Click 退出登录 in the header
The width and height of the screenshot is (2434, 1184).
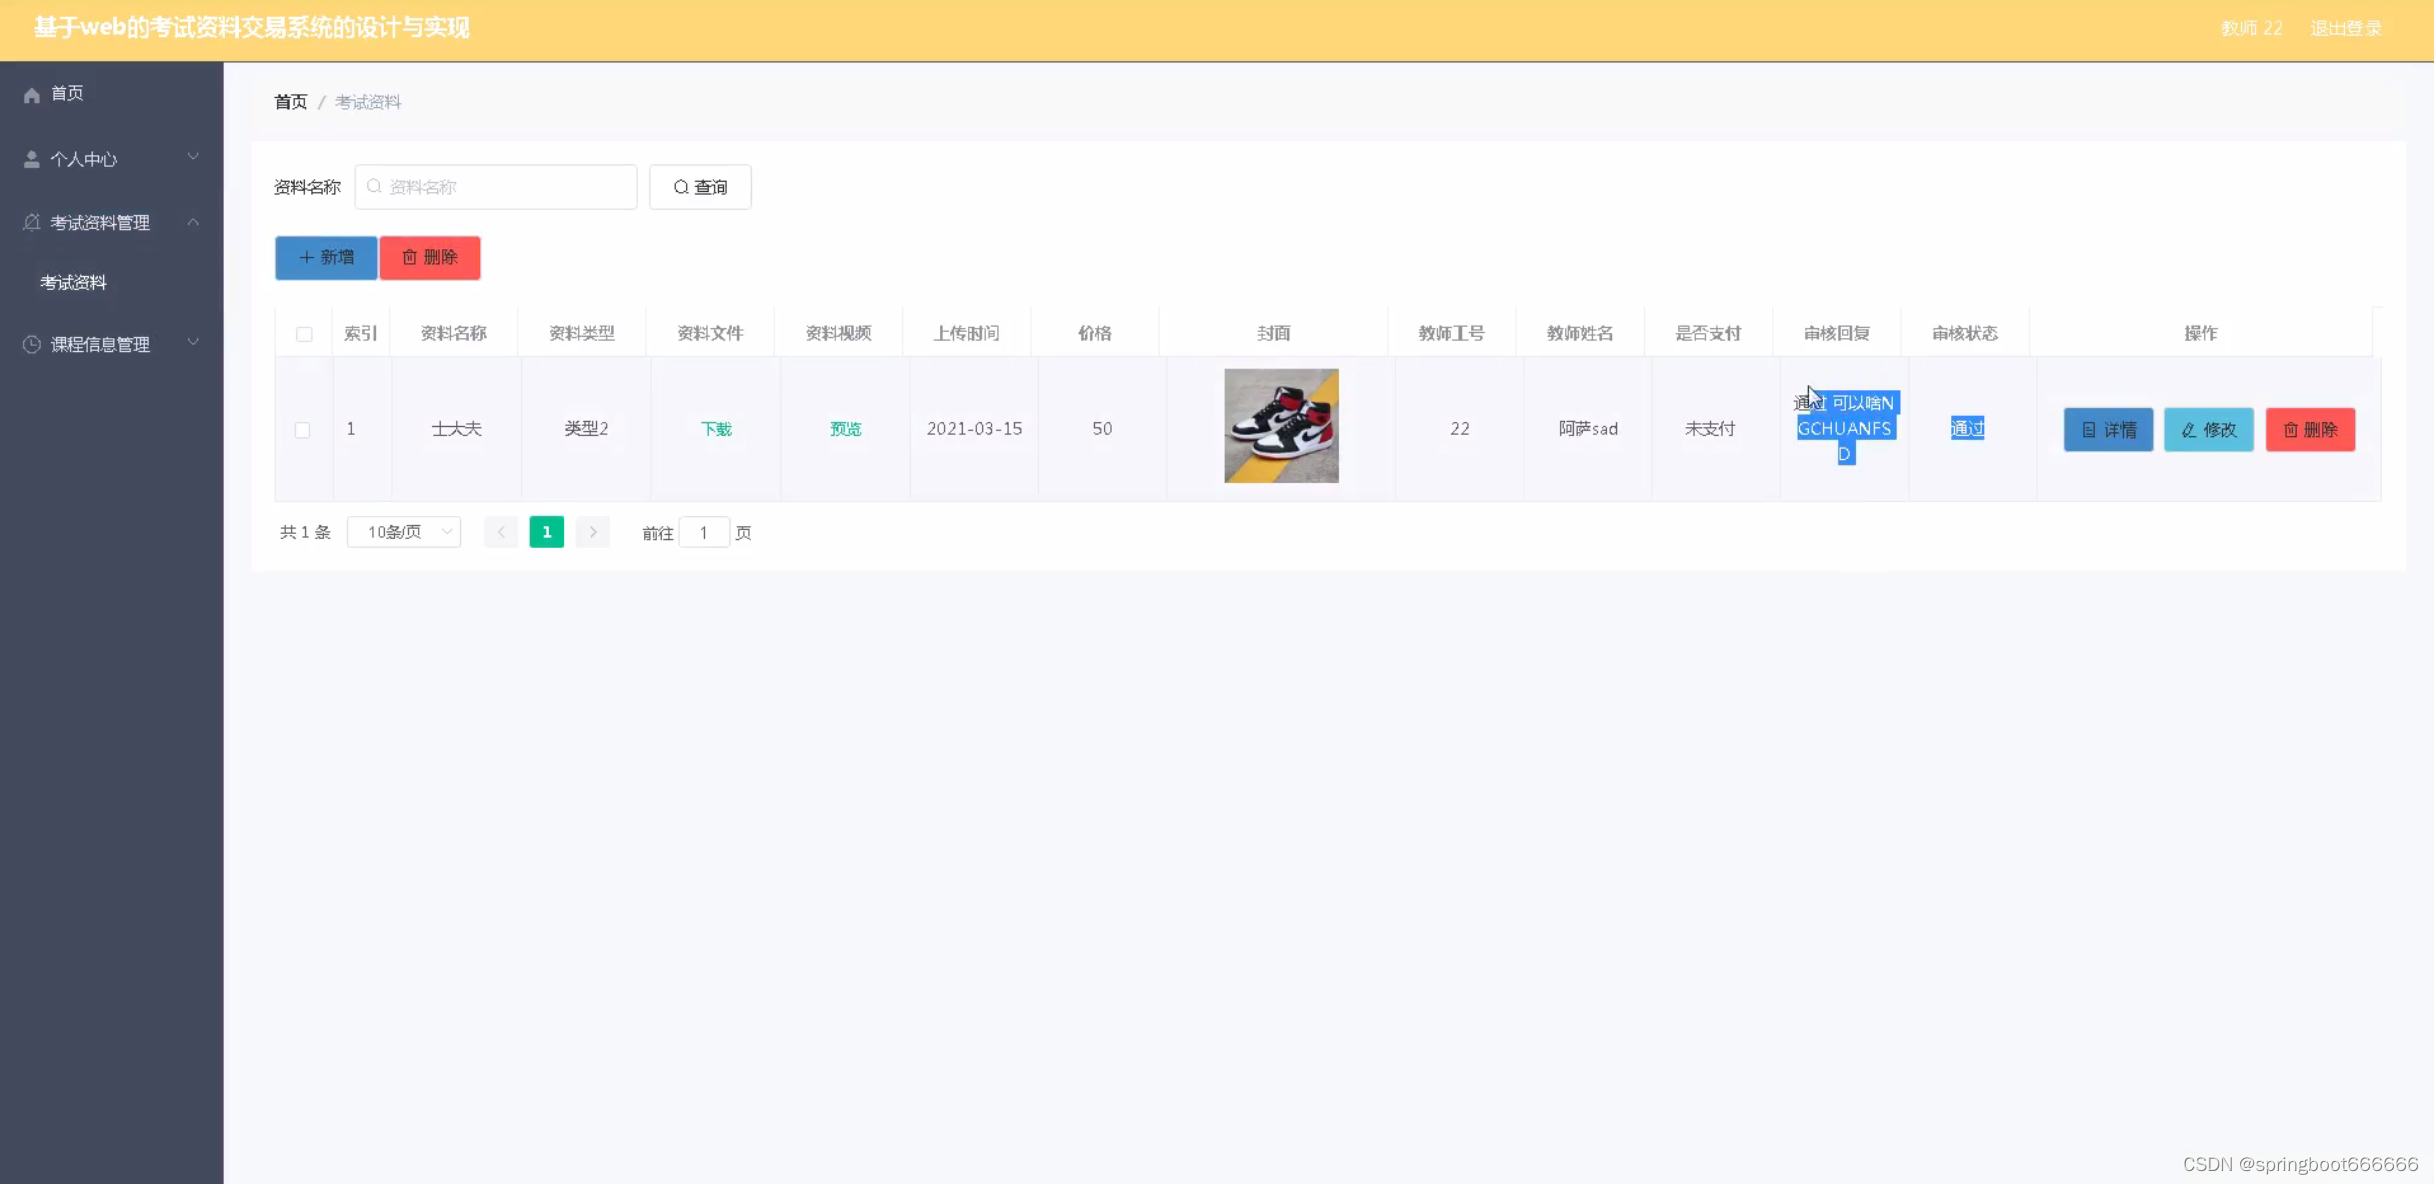2345,28
